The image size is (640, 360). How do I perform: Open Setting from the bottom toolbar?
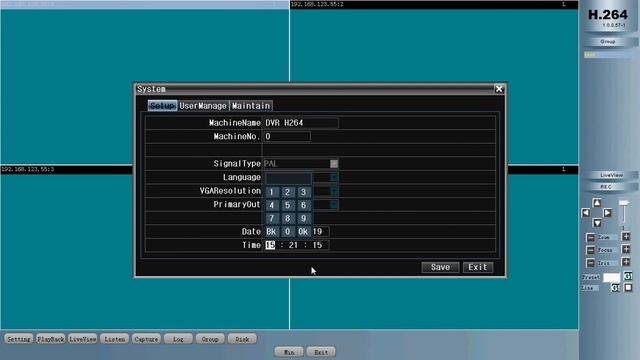[19, 339]
